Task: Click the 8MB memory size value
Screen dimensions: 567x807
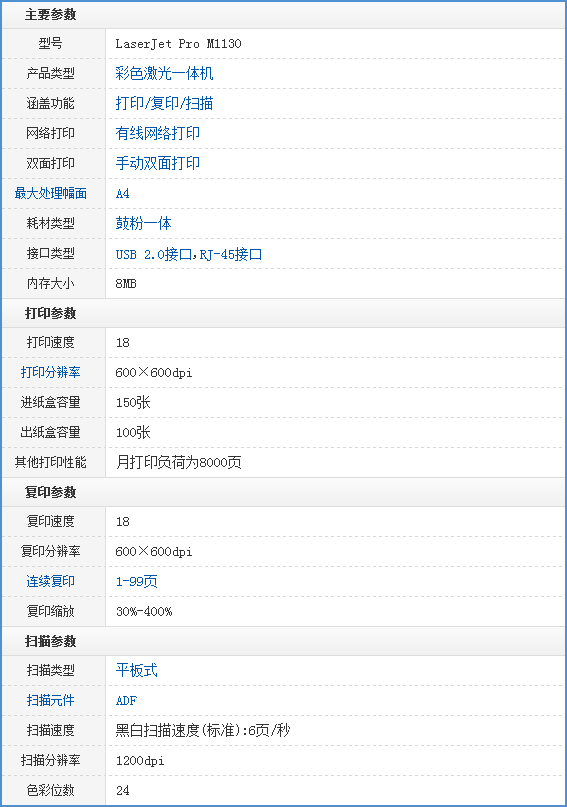Action: pyautogui.click(x=126, y=284)
